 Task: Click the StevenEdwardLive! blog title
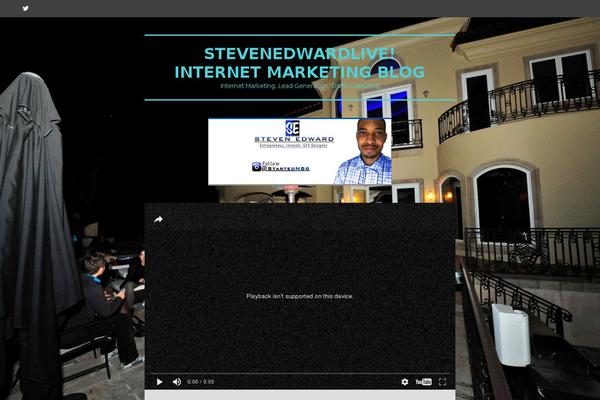299,62
